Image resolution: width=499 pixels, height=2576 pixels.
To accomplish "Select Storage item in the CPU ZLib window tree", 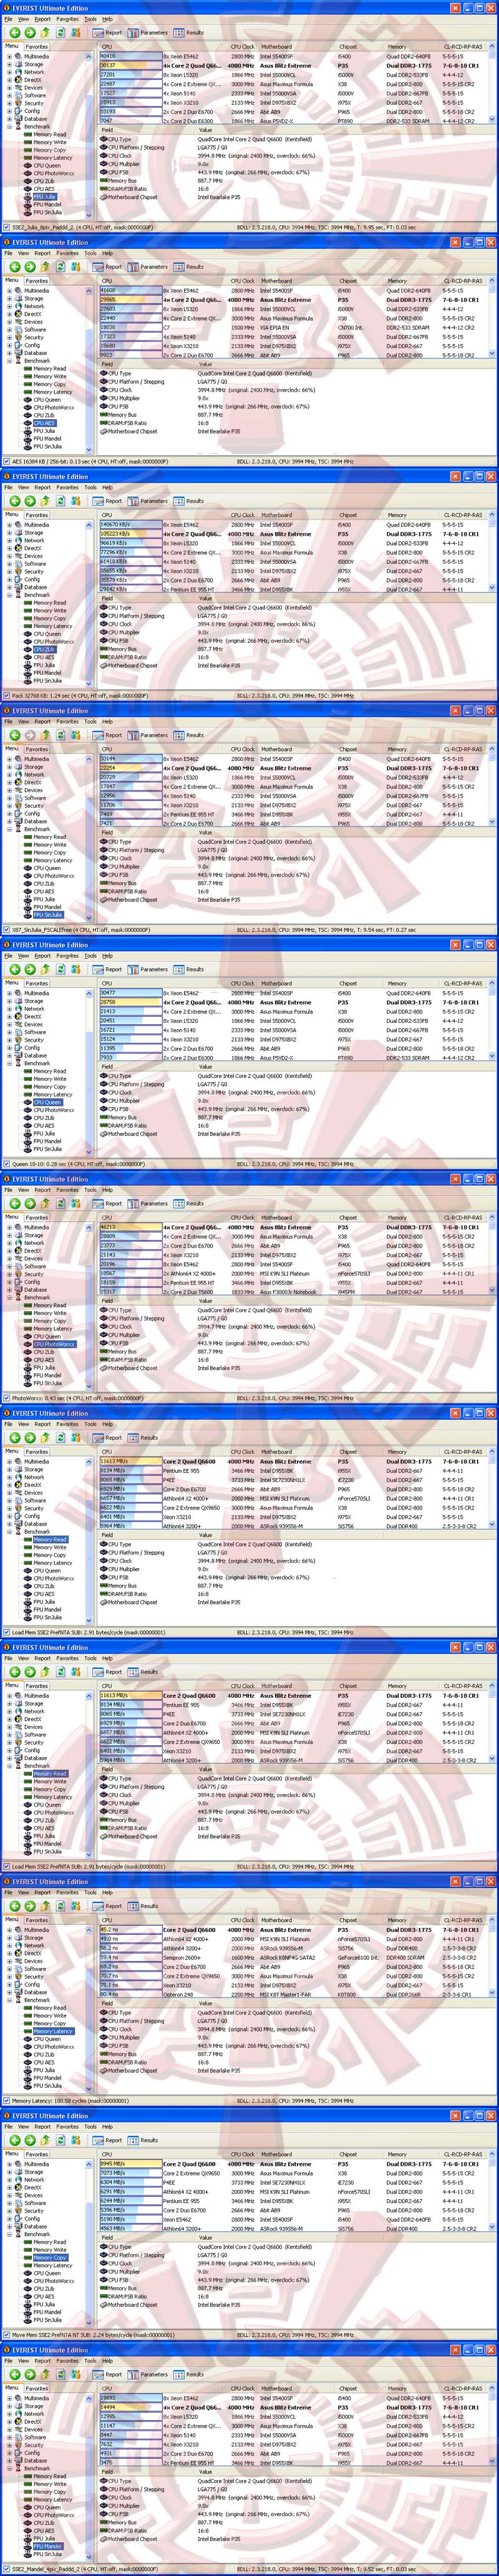I will [33, 533].
